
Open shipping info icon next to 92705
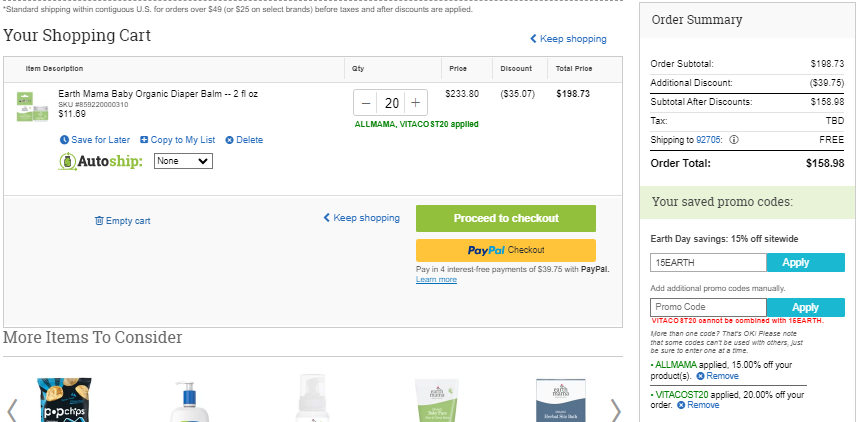734,140
